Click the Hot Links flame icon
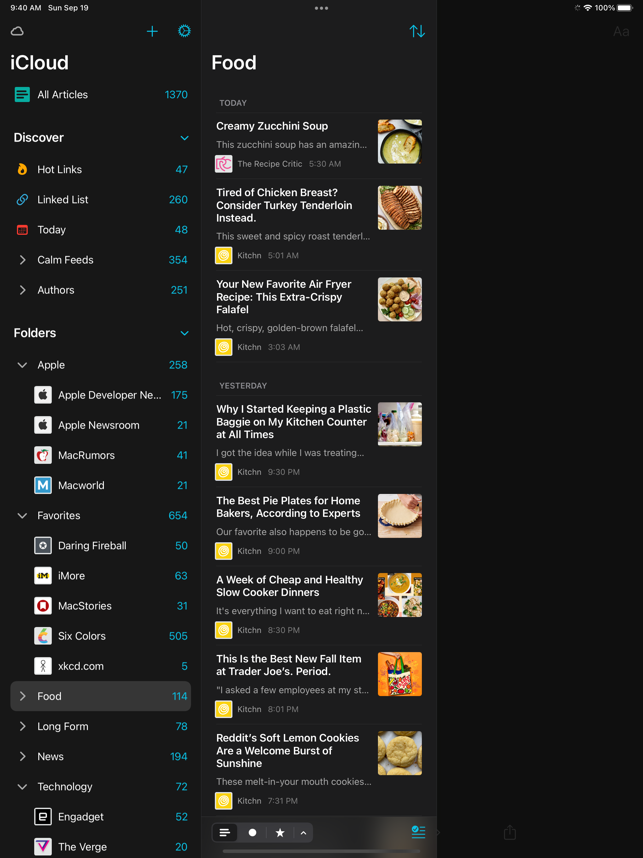The image size is (643, 858). (x=22, y=170)
